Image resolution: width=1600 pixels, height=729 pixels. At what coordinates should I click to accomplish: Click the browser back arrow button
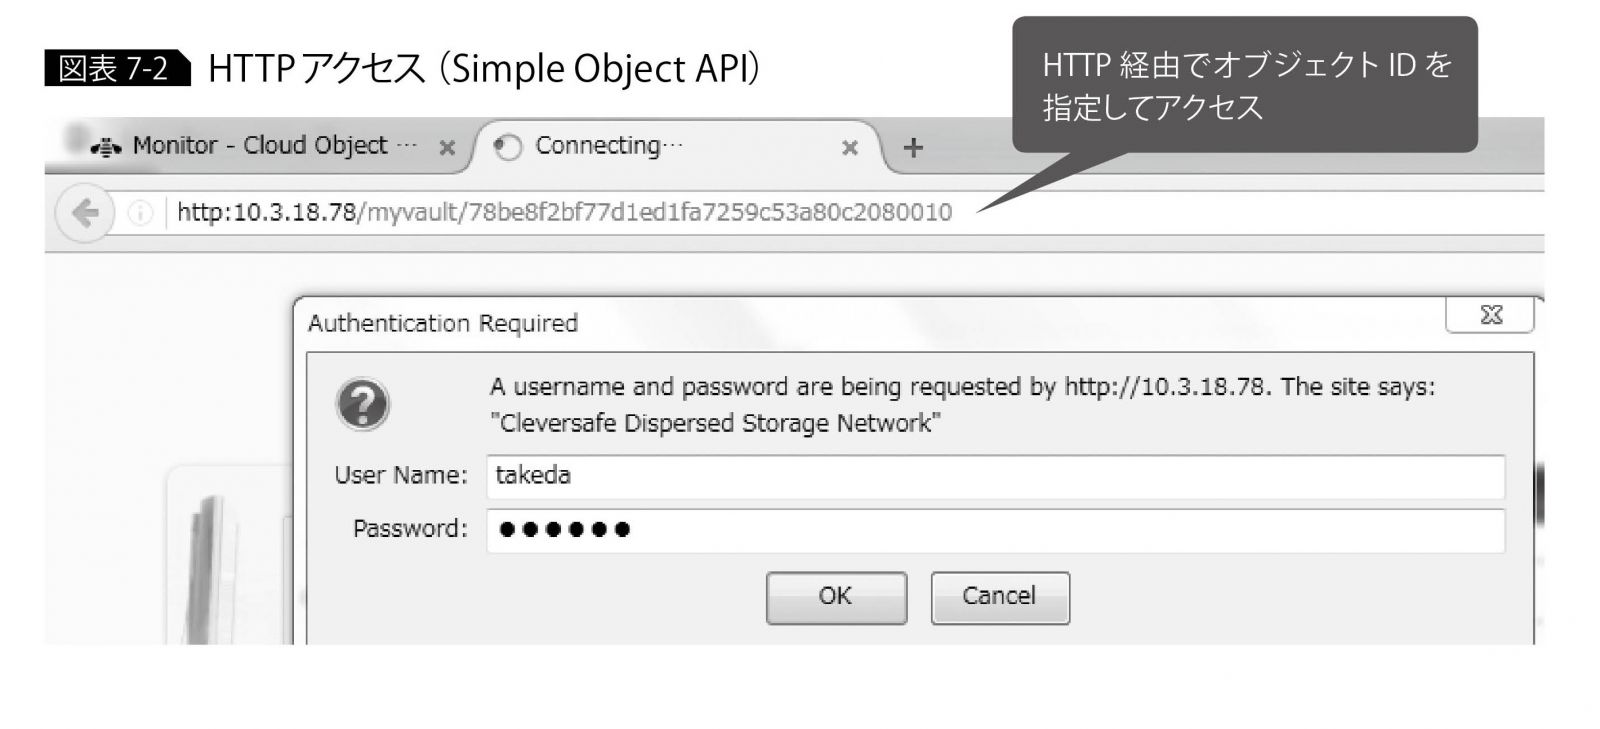point(85,213)
